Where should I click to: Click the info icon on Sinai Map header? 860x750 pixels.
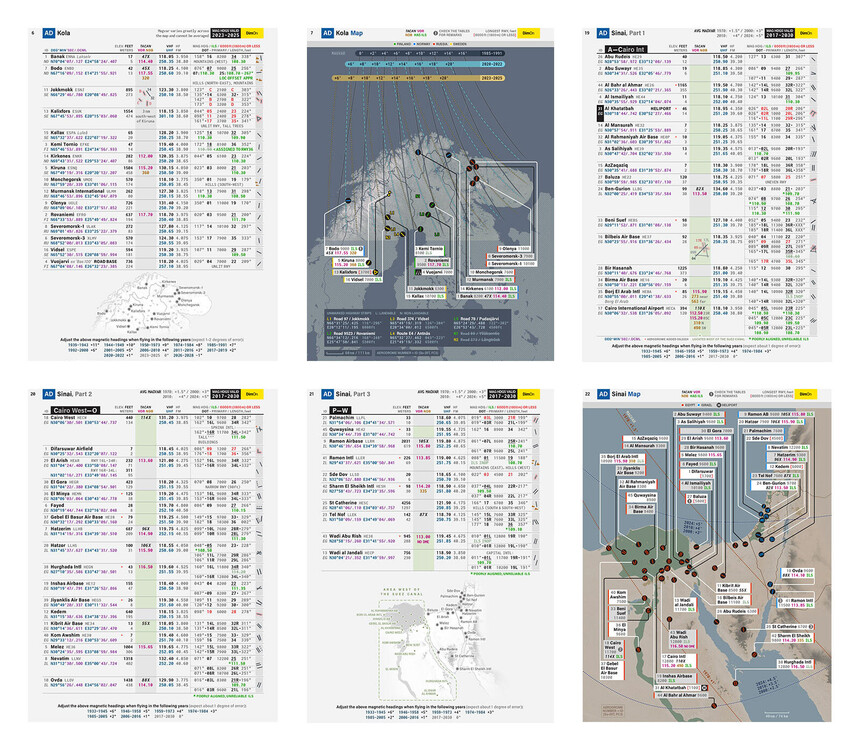pos(711,394)
